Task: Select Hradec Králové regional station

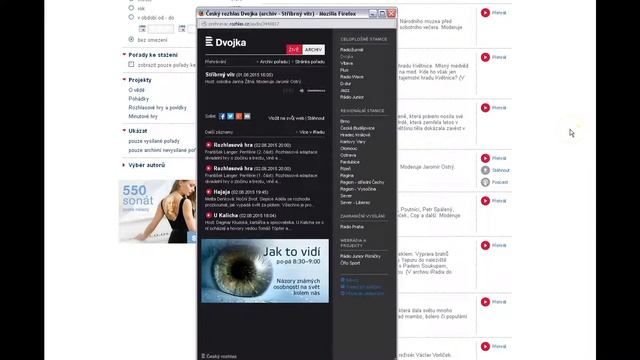Action: click(x=355, y=135)
